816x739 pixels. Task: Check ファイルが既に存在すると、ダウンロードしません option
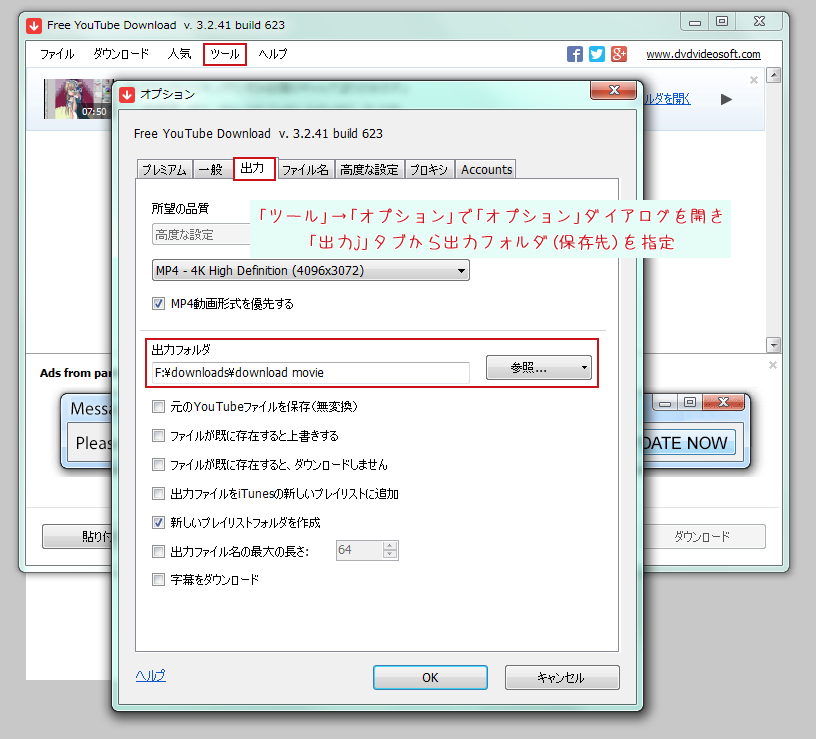point(158,464)
